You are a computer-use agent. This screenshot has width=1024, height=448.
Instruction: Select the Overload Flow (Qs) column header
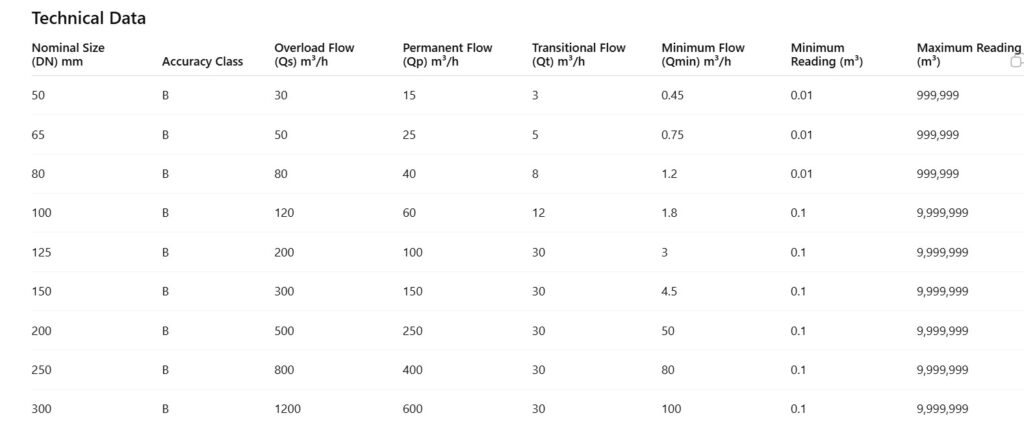(x=314, y=54)
